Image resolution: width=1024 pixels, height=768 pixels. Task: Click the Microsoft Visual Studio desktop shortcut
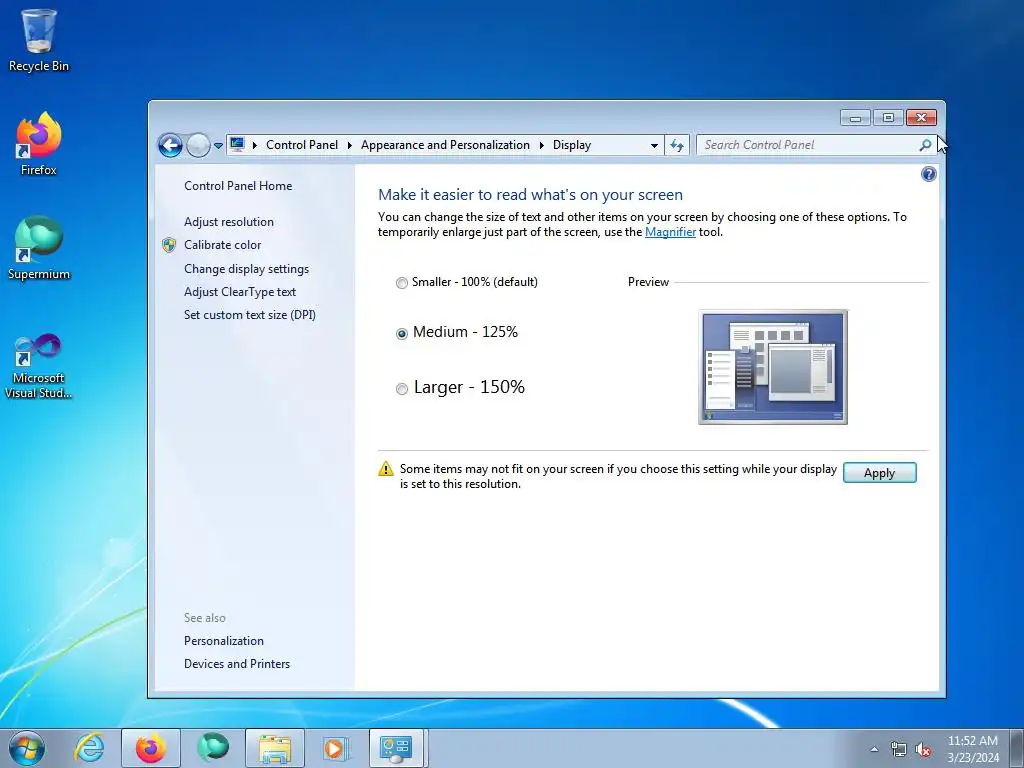point(39,366)
